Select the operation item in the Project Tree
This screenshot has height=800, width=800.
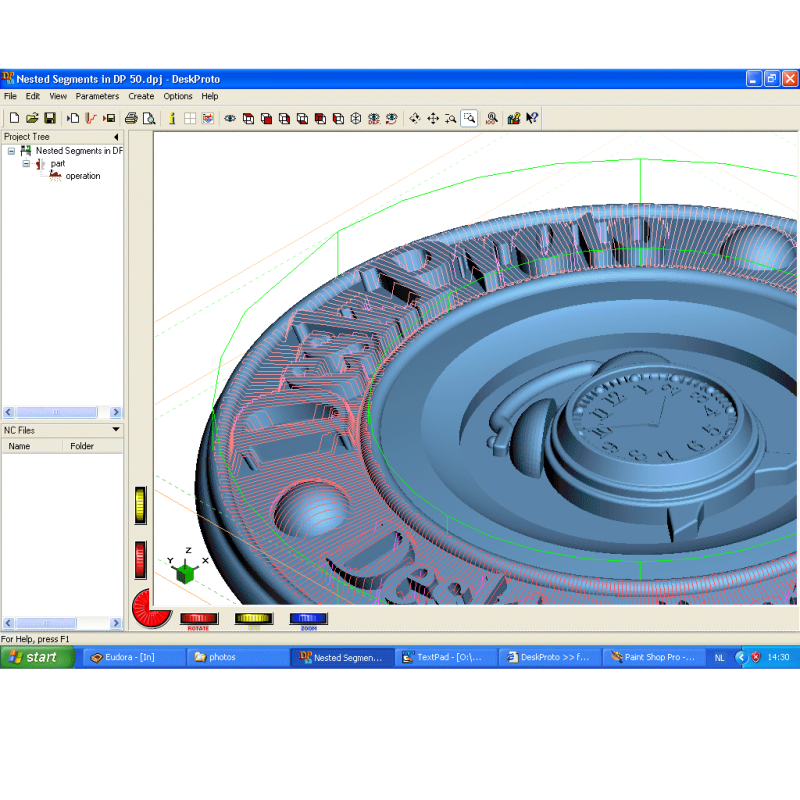pos(83,176)
